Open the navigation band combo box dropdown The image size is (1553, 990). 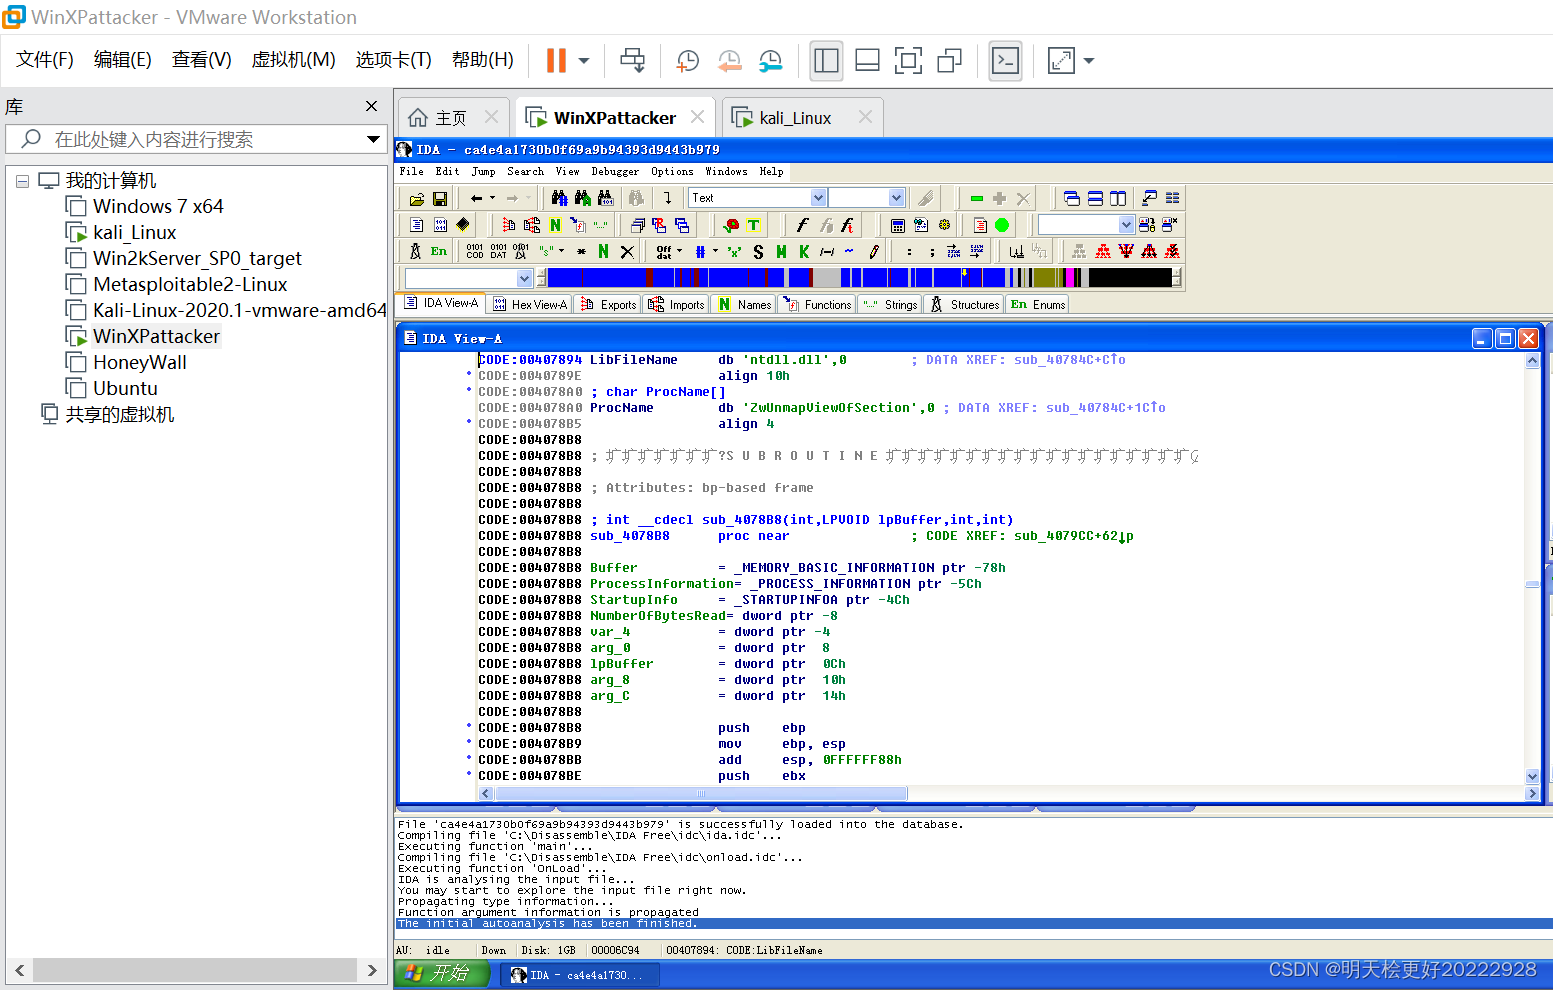524,278
